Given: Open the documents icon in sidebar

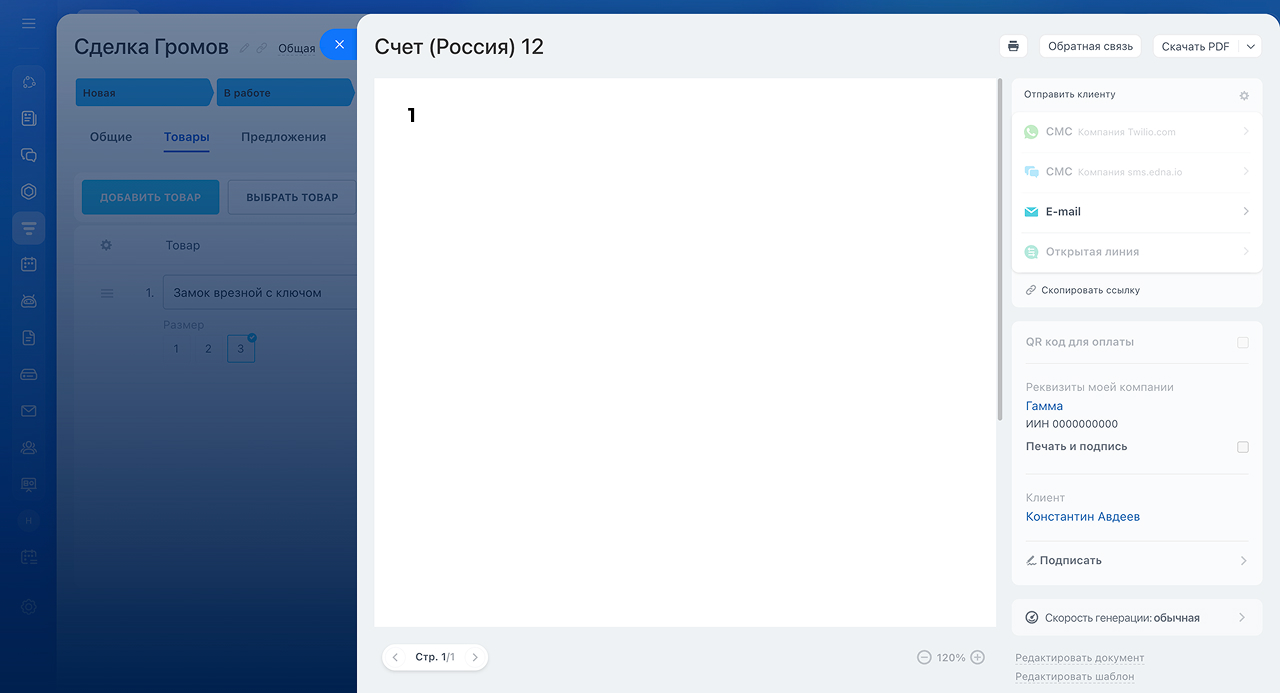Looking at the screenshot, I should [x=28, y=338].
